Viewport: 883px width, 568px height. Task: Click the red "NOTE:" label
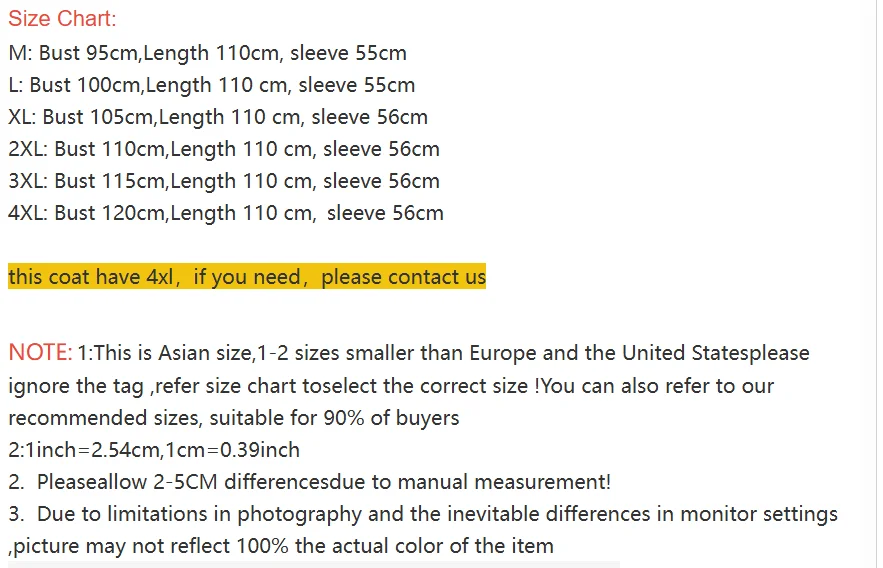tap(40, 353)
